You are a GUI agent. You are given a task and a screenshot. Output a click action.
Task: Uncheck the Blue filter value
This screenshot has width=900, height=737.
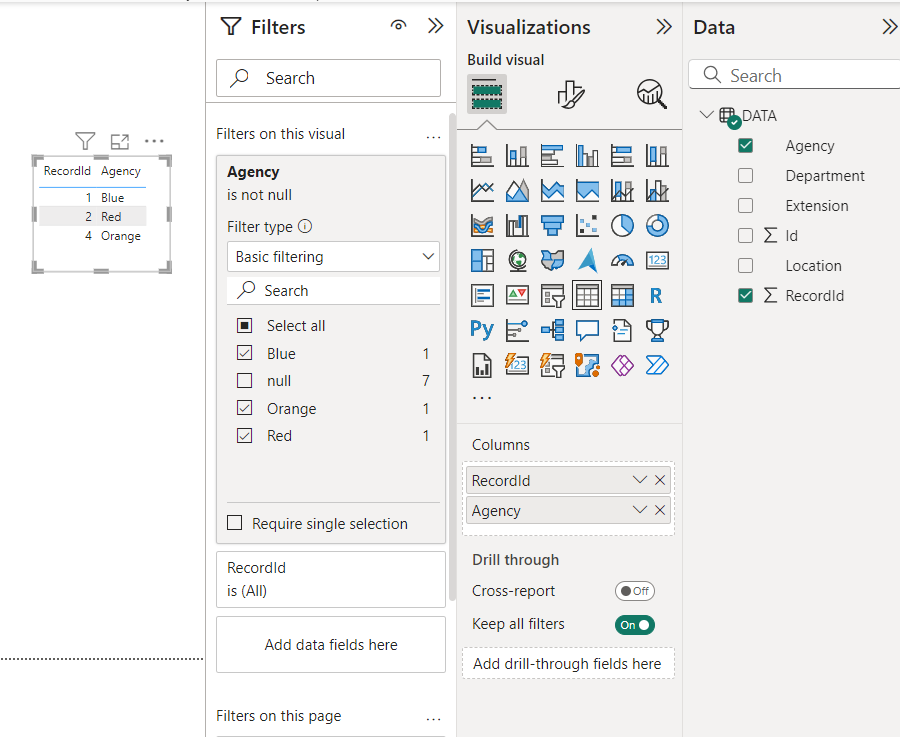point(245,352)
